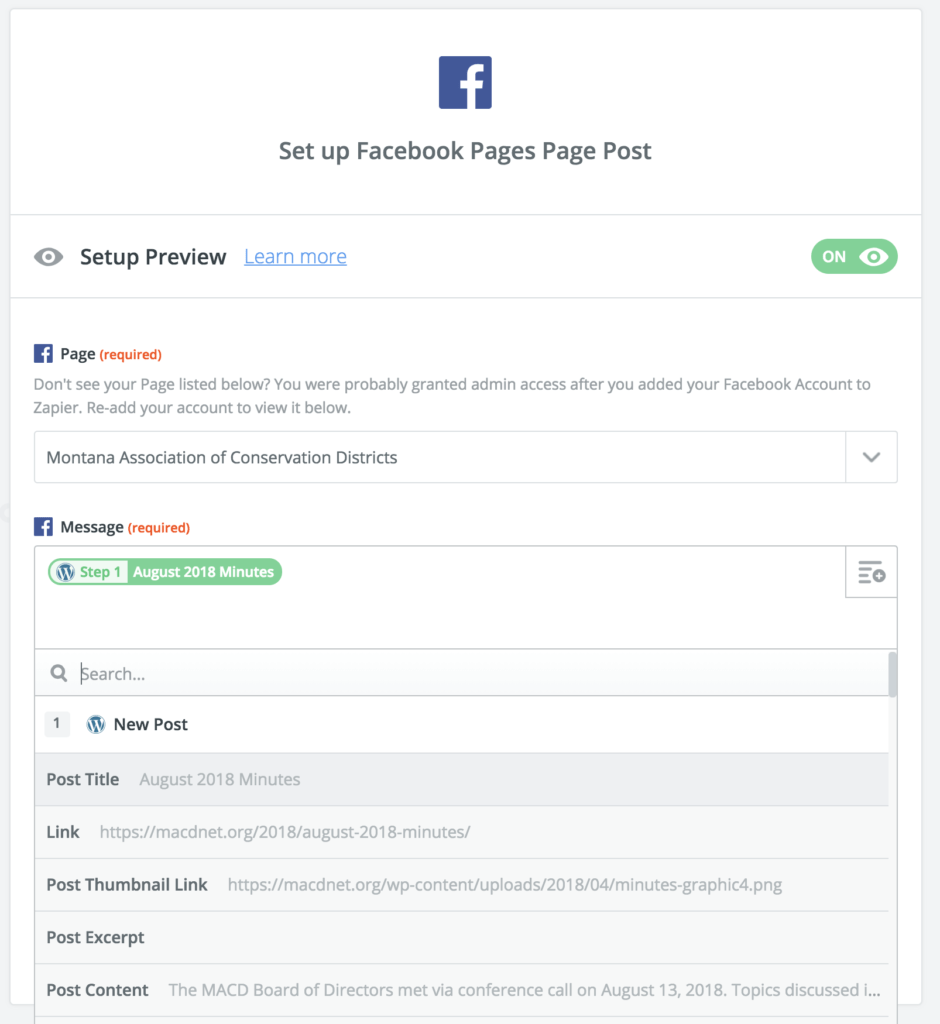Click the large Facebook logo icon
This screenshot has height=1024, width=940.
coord(465,83)
